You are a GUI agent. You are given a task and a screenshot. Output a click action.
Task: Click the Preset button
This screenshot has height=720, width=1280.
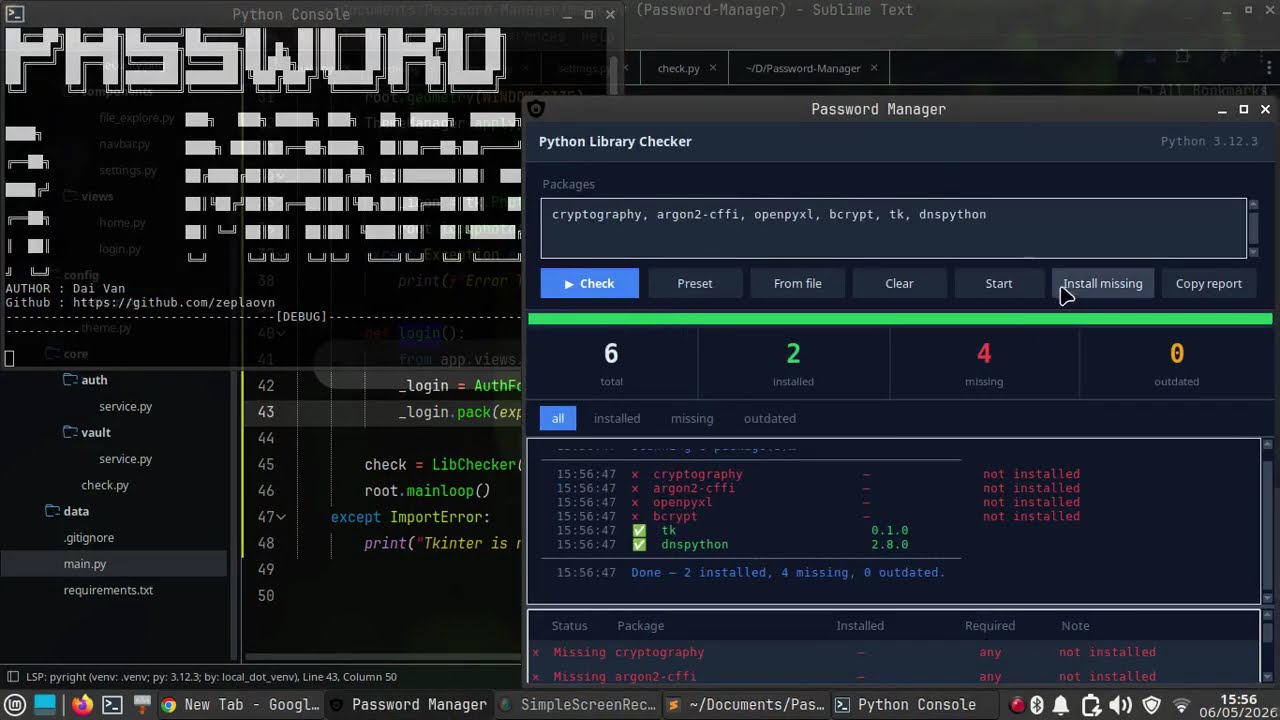[695, 283]
